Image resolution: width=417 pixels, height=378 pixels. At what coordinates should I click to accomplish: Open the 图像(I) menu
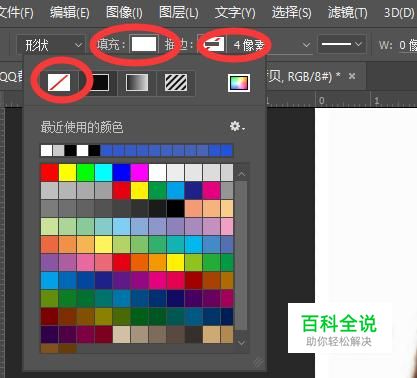[124, 13]
